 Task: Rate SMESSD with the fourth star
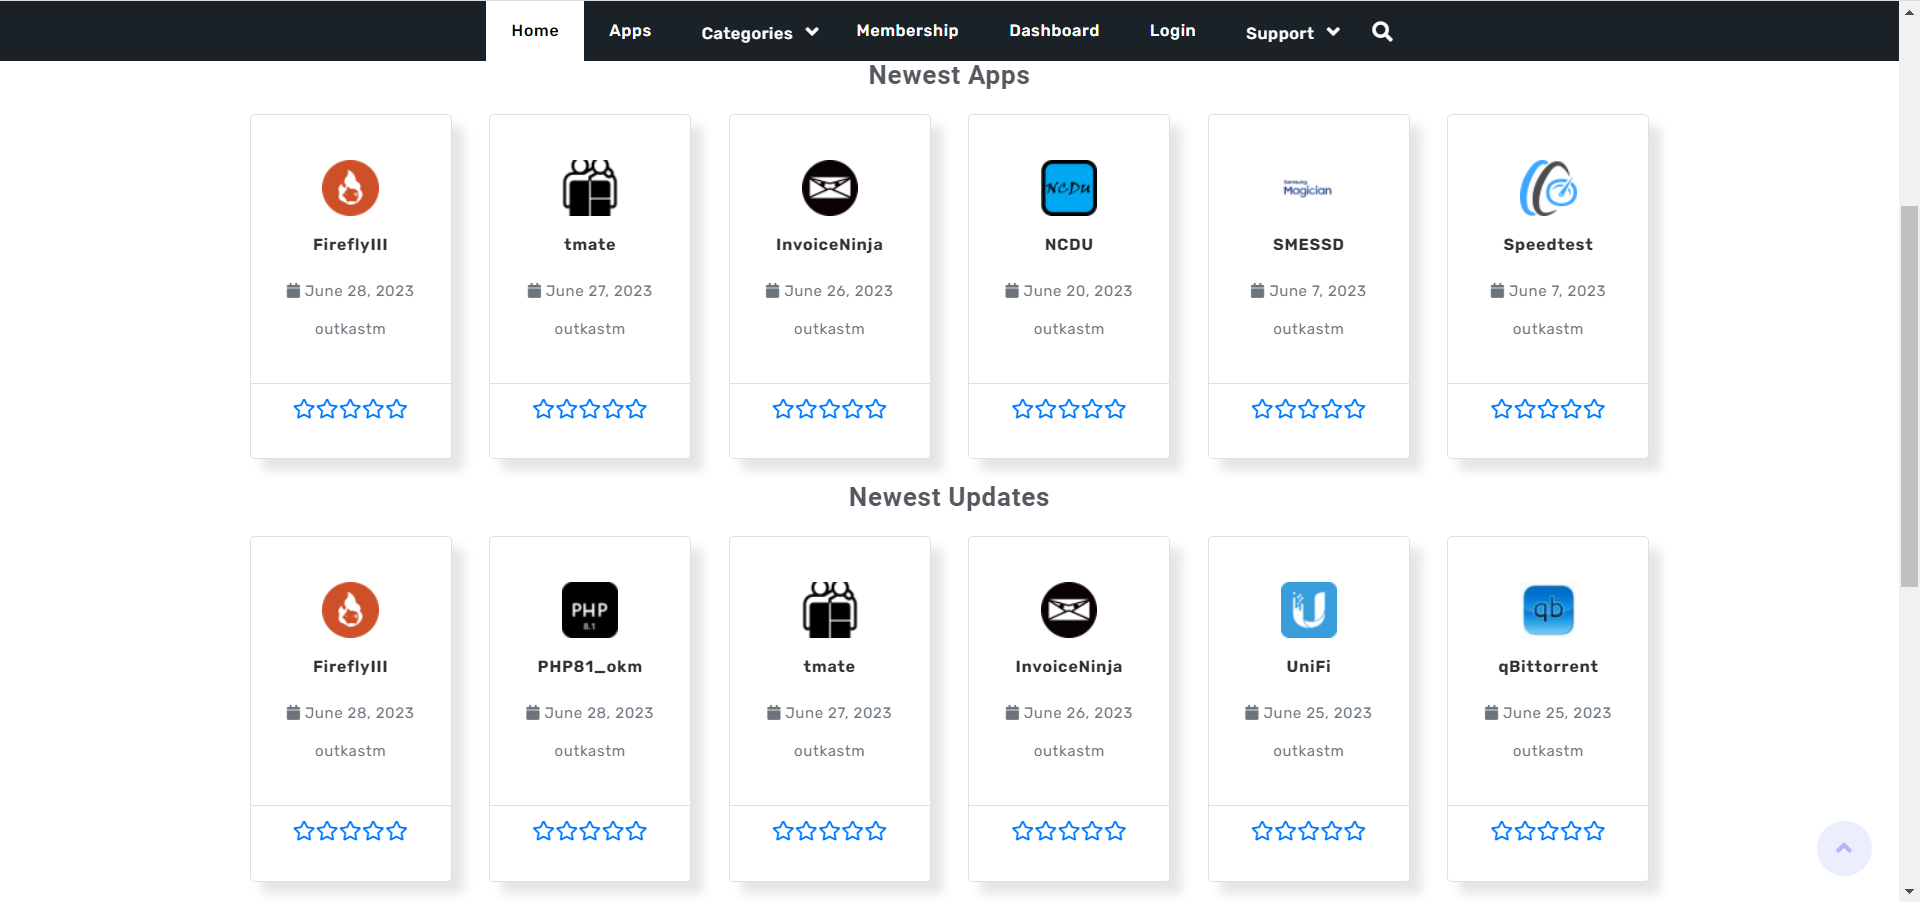coord(1332,409)
